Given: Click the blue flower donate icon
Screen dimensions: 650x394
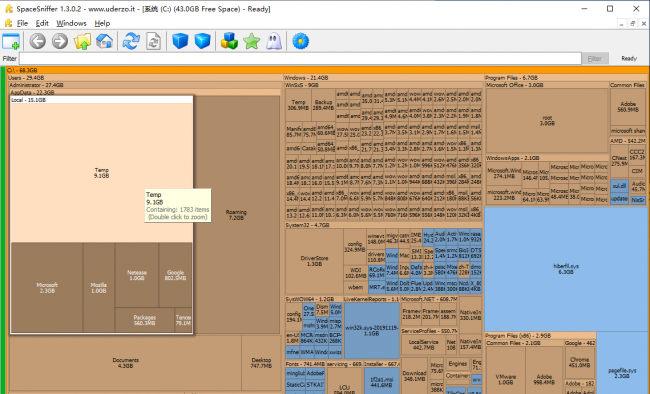Looking at the screenshot, I should point(301,41).
